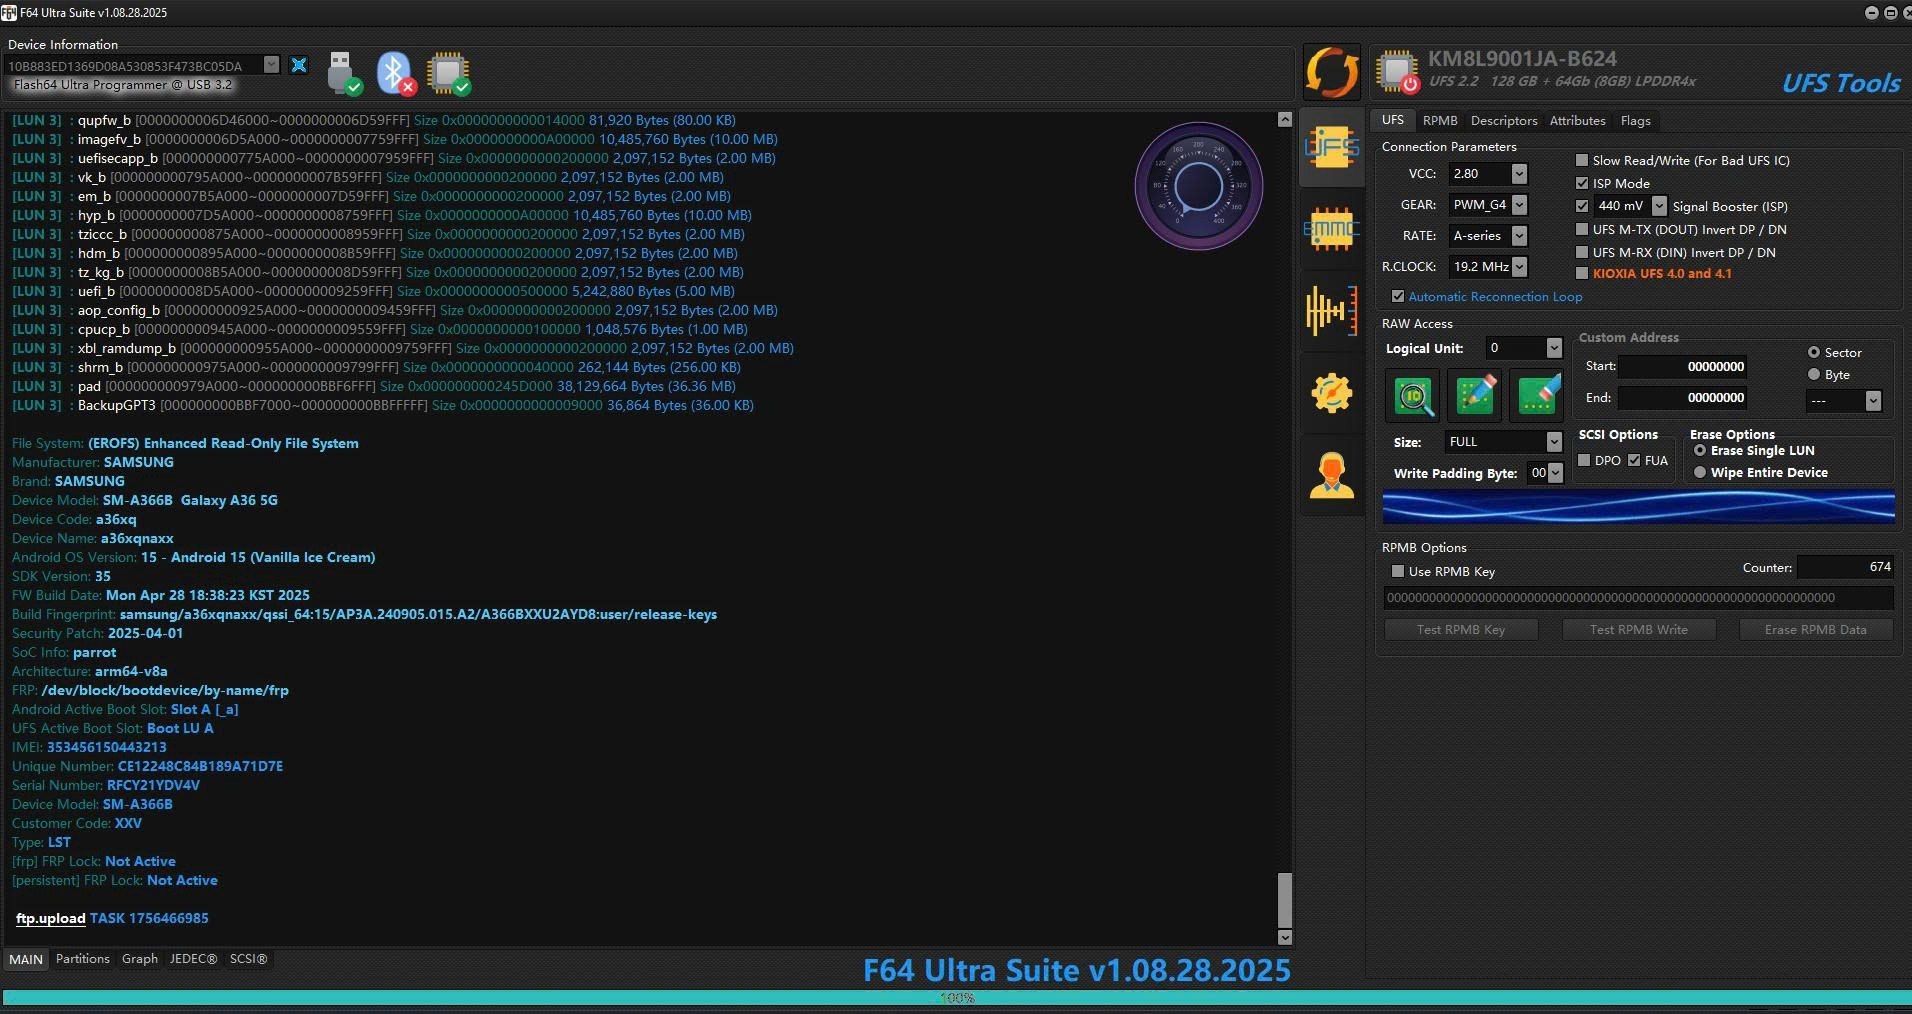Toggle the FUA SCSI option
The image size is (1912, 1014).
point(1634,460)
